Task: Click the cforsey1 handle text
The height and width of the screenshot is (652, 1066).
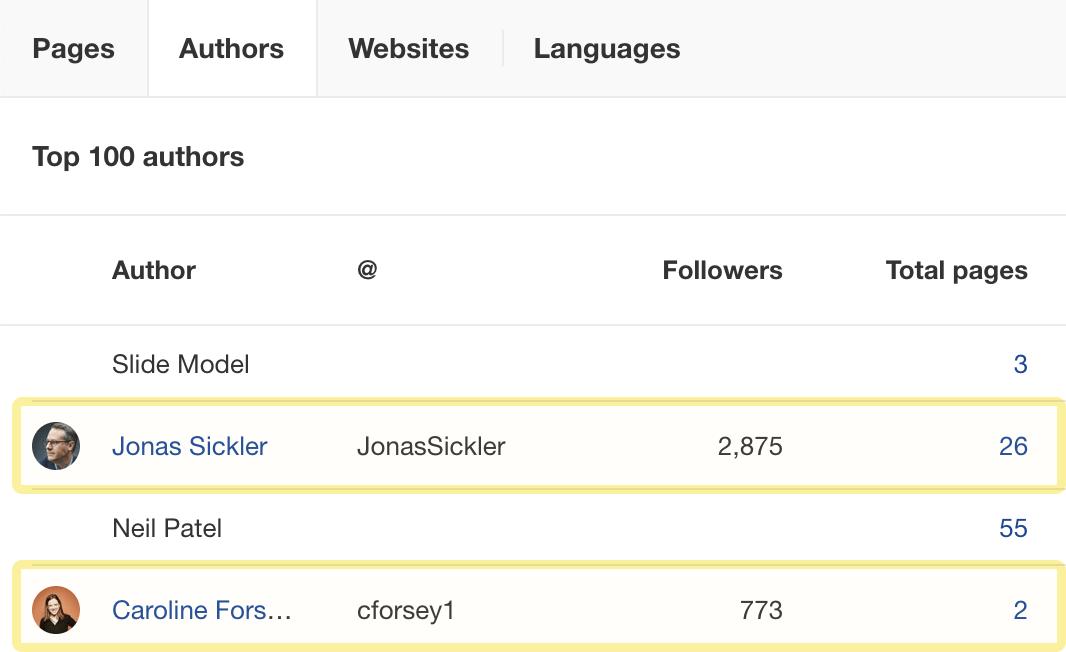Action: 406,610
